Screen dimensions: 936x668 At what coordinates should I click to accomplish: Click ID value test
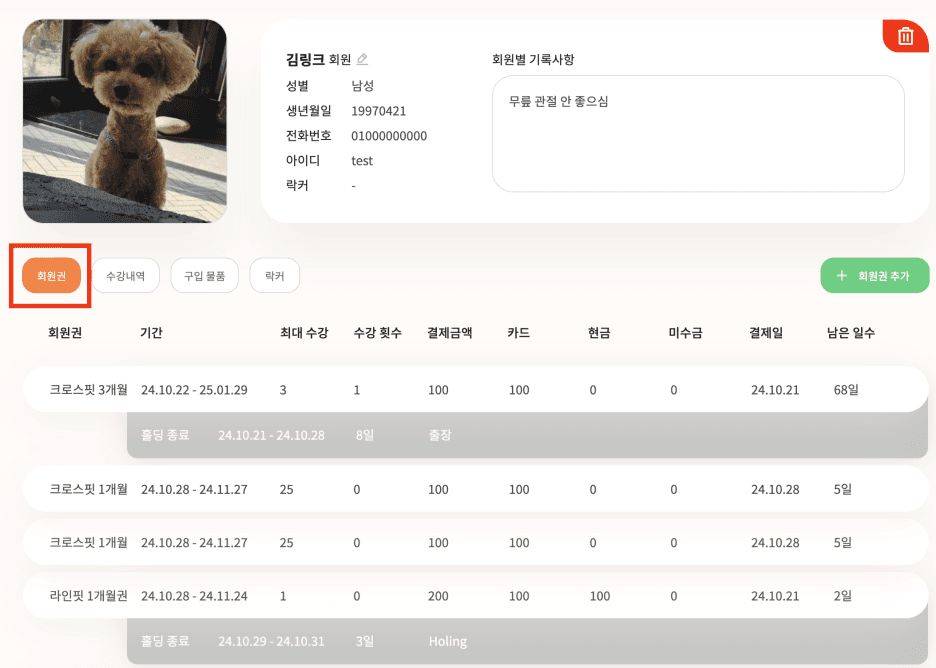(362, 161)
